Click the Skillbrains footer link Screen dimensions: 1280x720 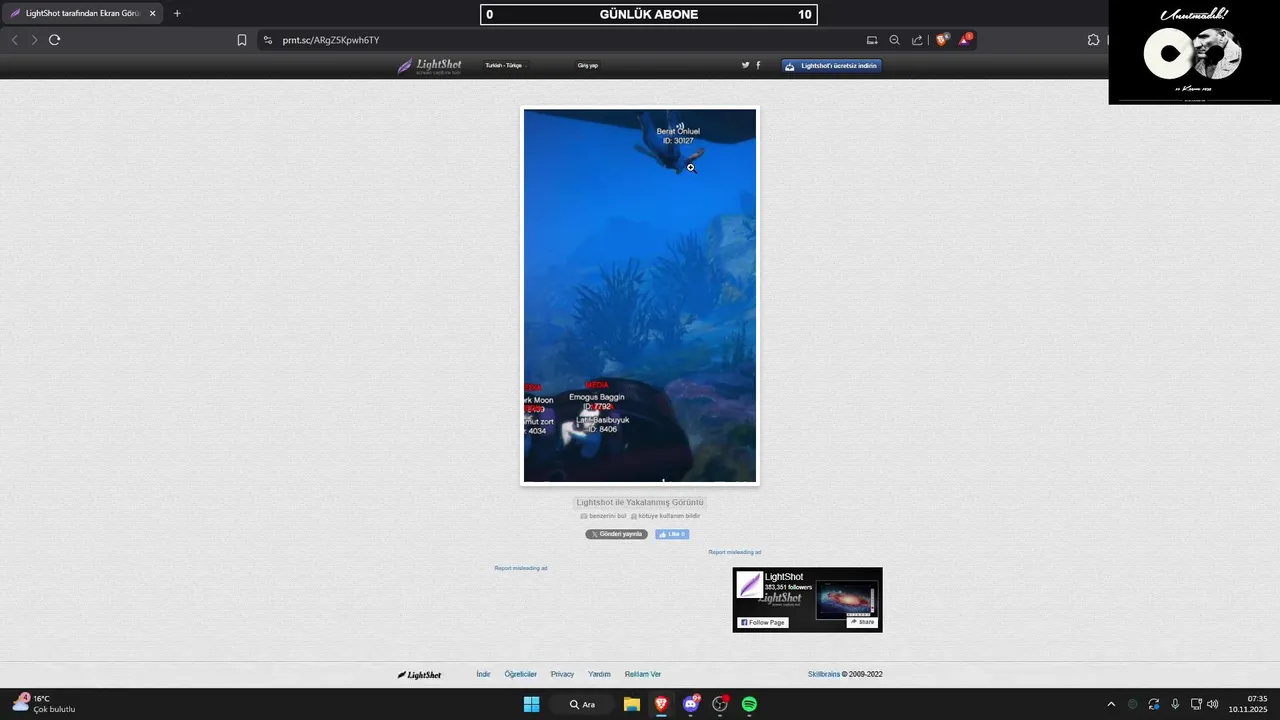pos(824,674)
